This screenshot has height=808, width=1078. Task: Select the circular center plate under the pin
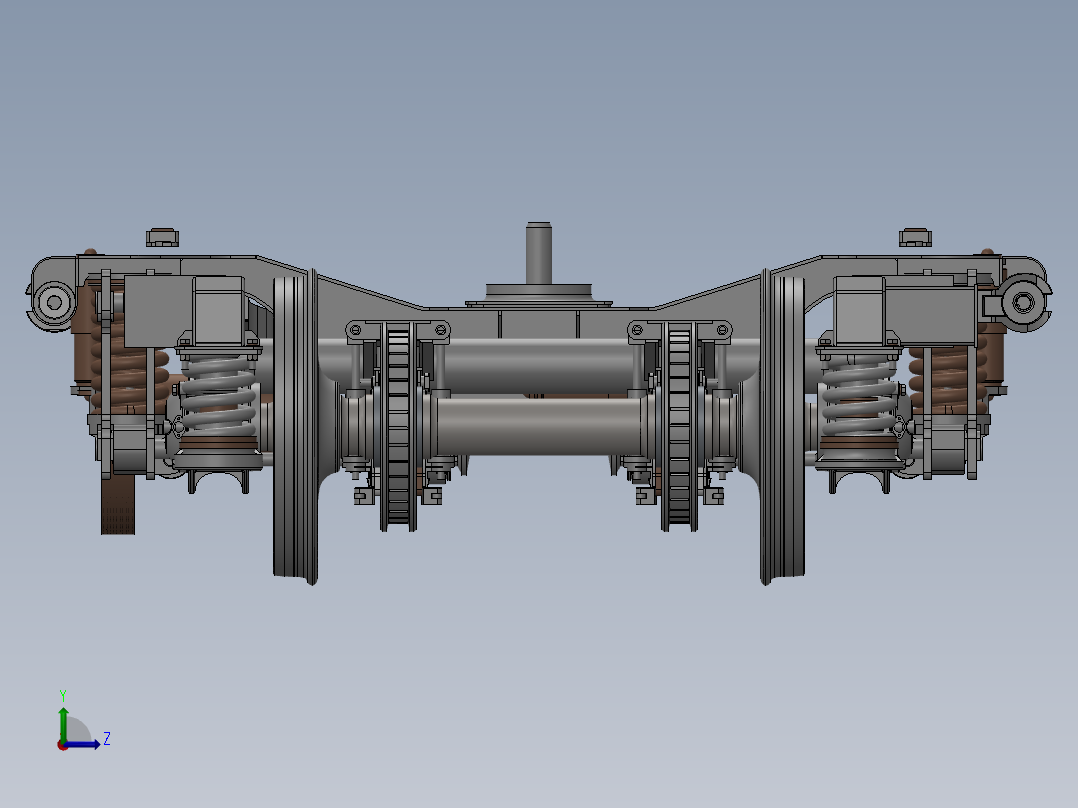[538, 292]
